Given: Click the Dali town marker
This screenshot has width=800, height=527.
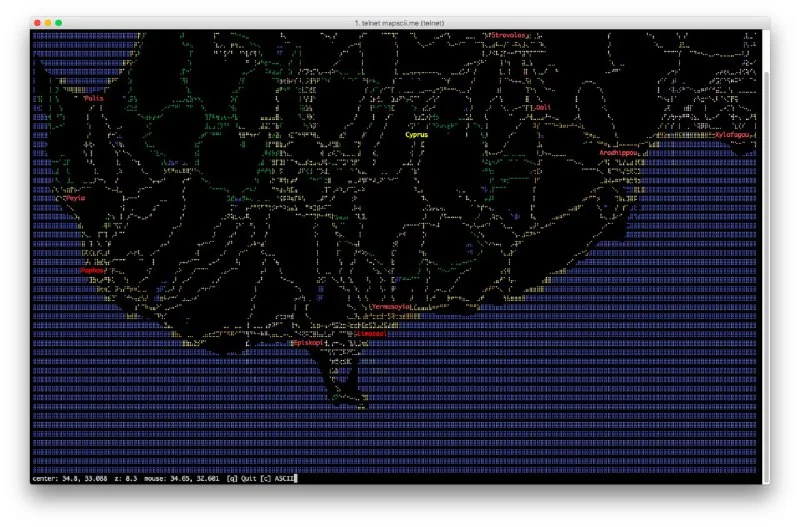Looking at the screenshot, I should 541,107.
